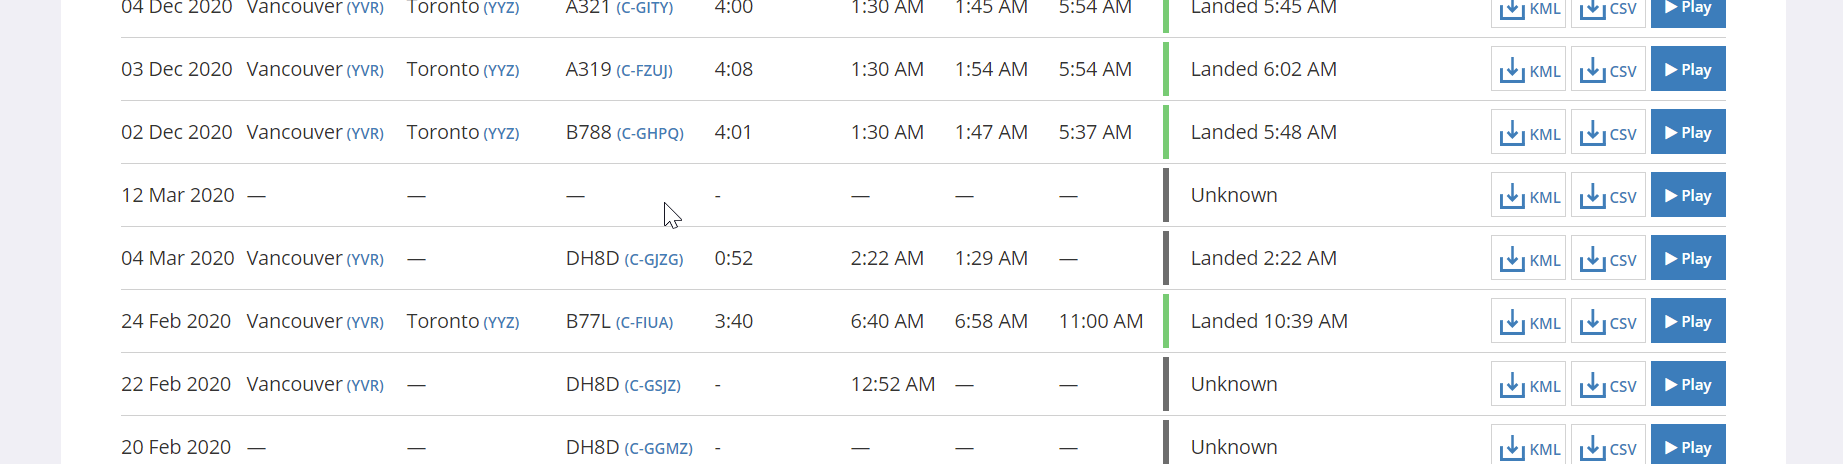
Task: Play the 12 Mar 2020 flight
Action: tap(1688, 195)
